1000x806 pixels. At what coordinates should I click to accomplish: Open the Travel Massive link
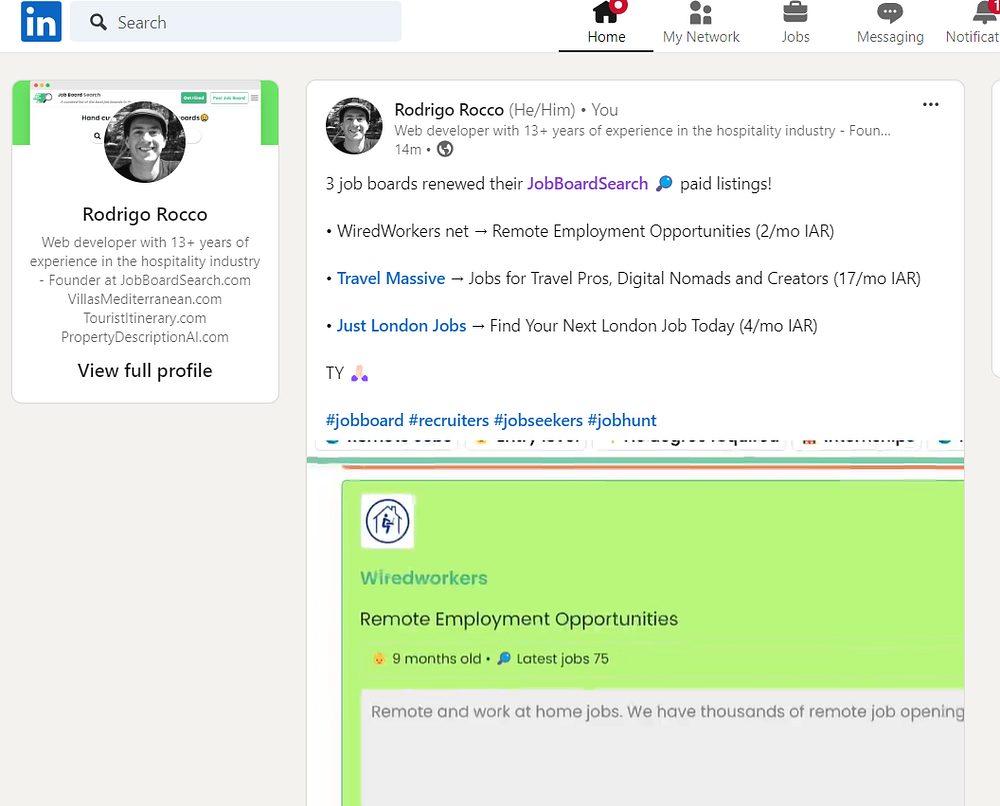click(x=391, y=279)
